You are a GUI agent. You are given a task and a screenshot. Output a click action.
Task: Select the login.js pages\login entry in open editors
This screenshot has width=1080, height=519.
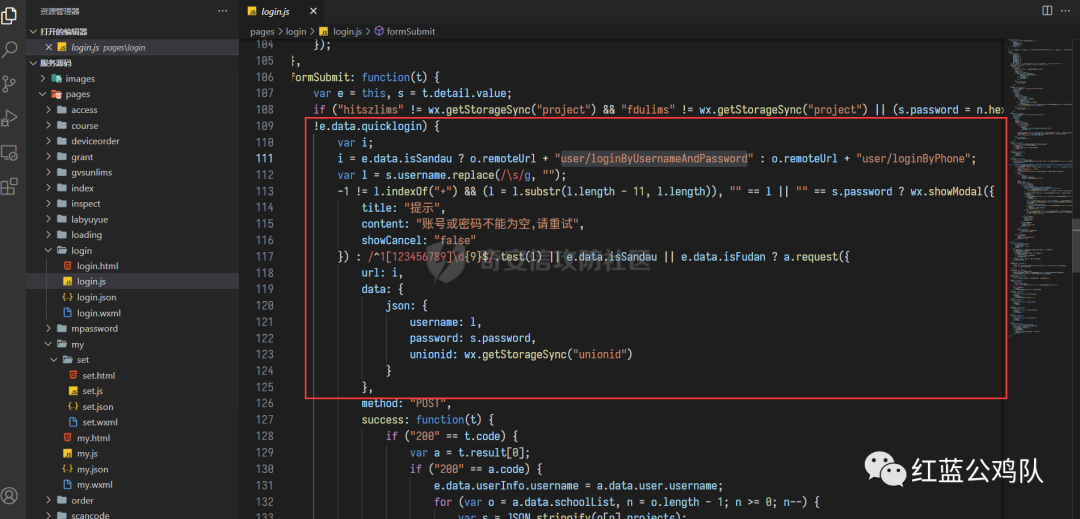point(133,47)
